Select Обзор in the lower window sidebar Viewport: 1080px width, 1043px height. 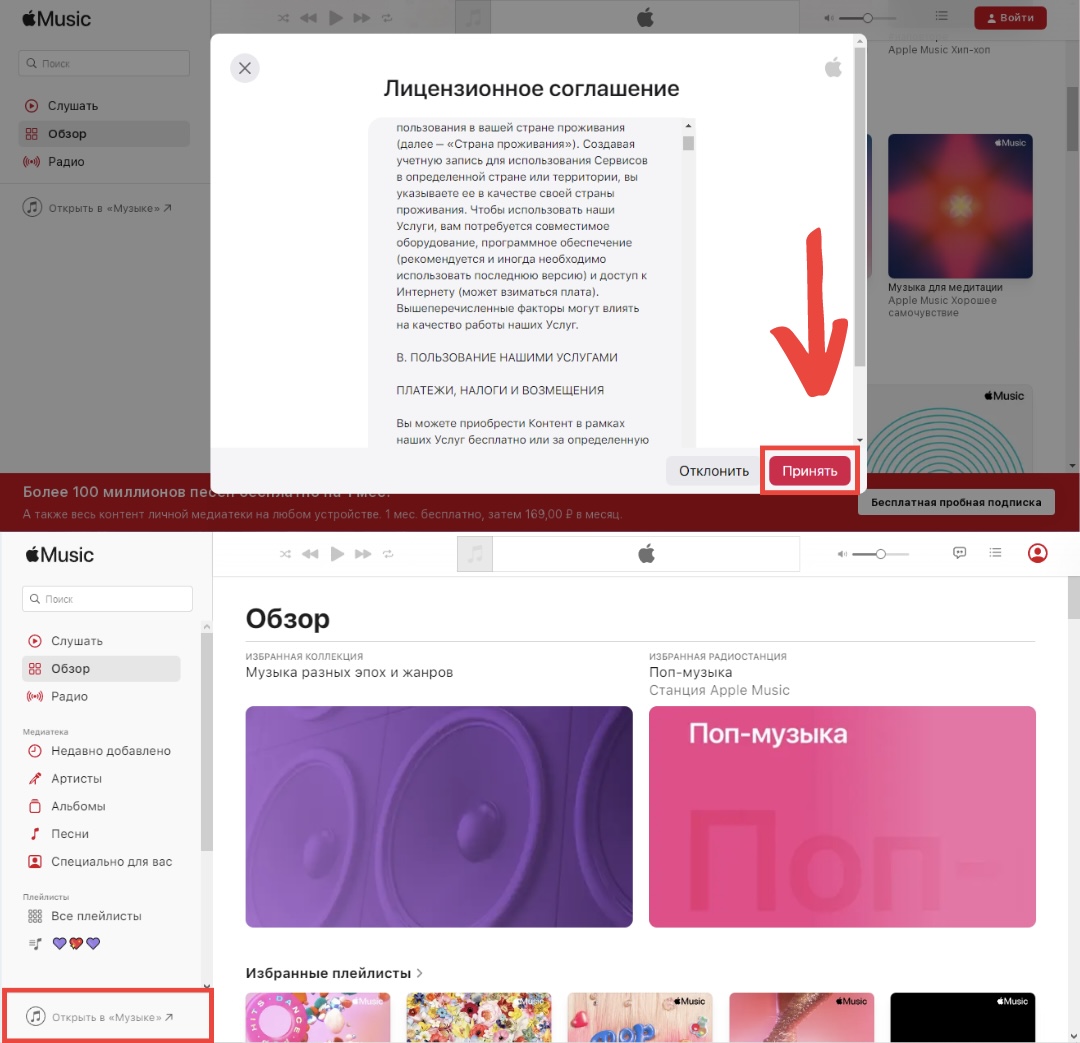click(101, 669)
